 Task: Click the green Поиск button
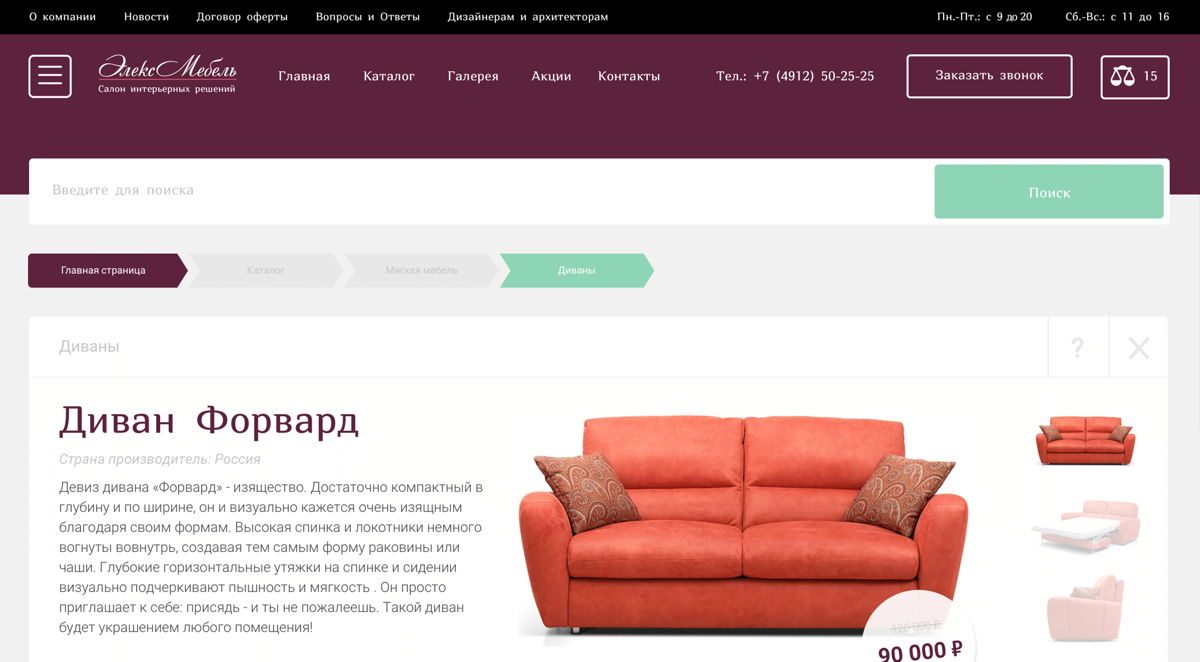(1049, 192)
